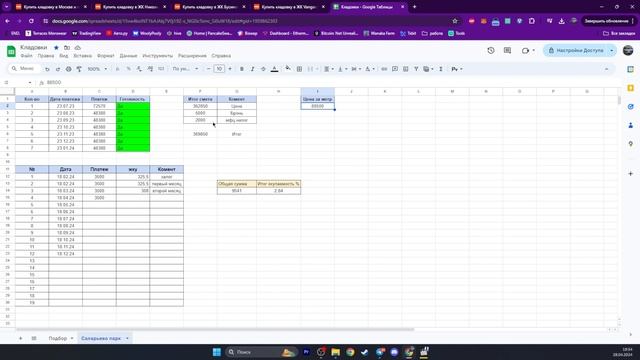Viewport: 640px width, 360px height.
Task: Collapse the toolbar with the chevron
Action: coord(607,69)
